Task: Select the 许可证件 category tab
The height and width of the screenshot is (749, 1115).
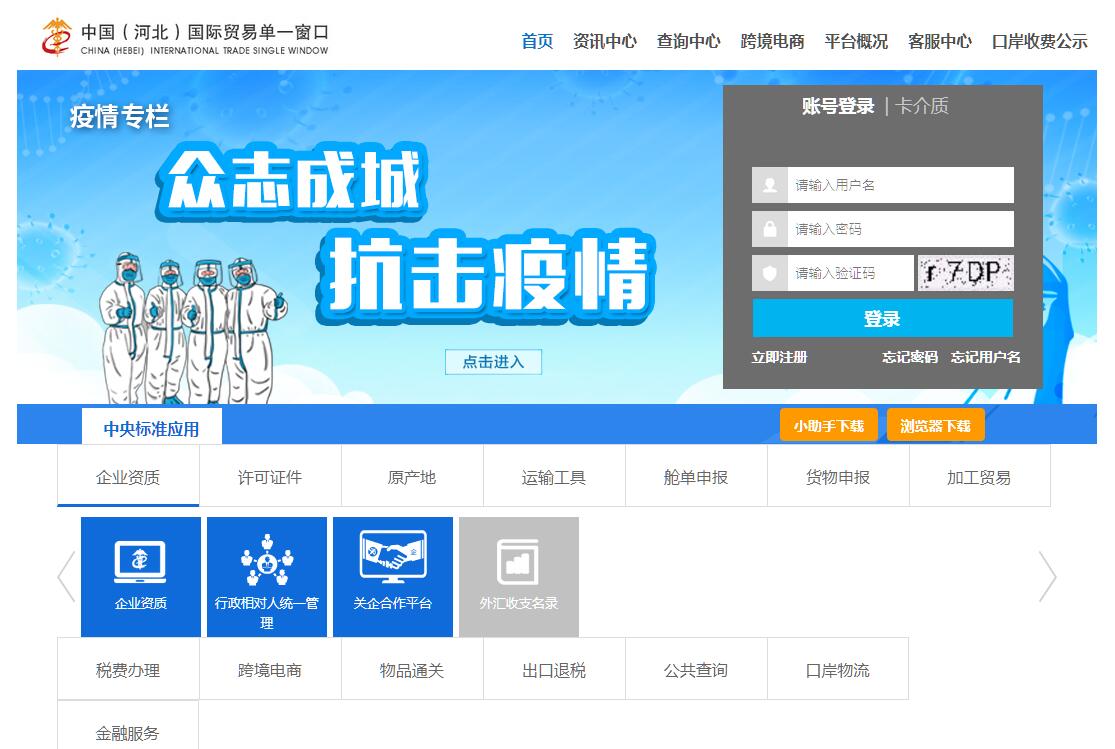Action: pyautogui.click(x=270, y=477)
